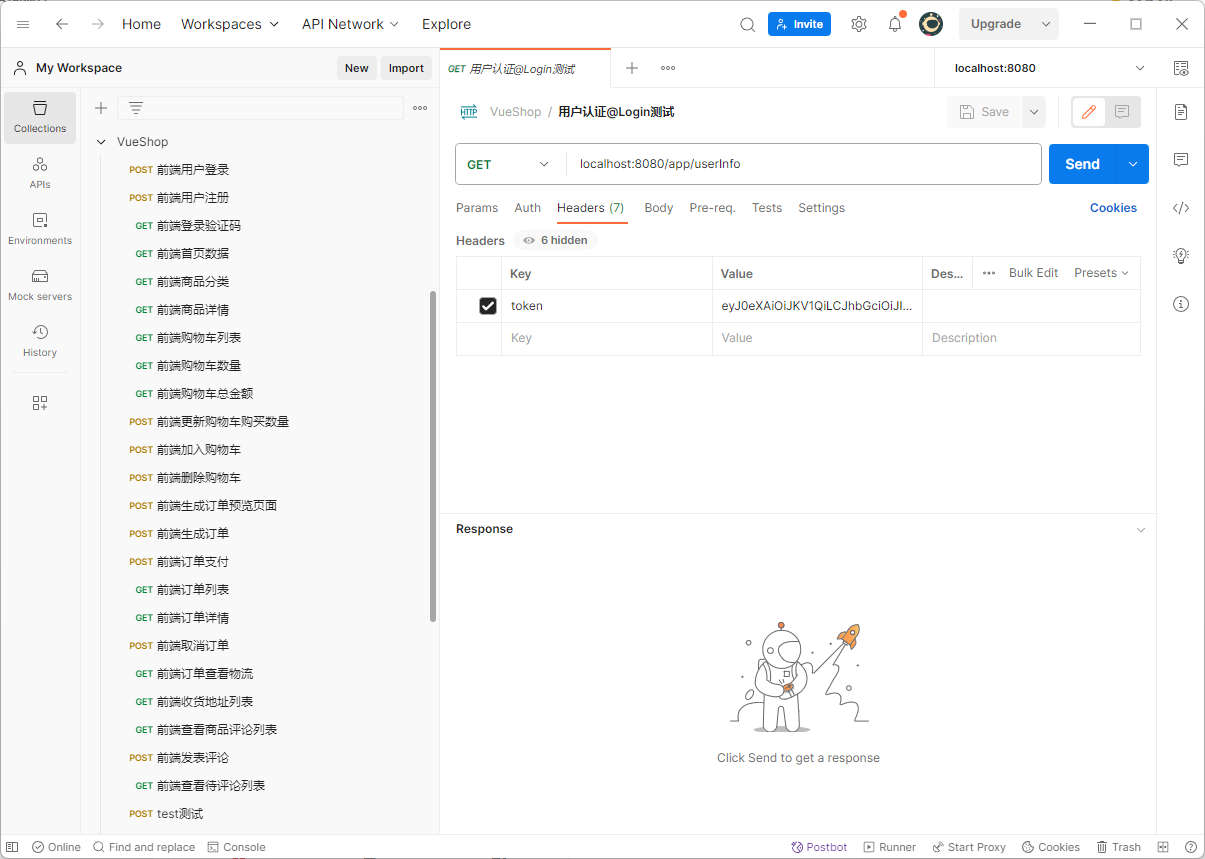Open the Mock servers panel
This screenshot has height=859, width=1205.
[x=39, y=287]
